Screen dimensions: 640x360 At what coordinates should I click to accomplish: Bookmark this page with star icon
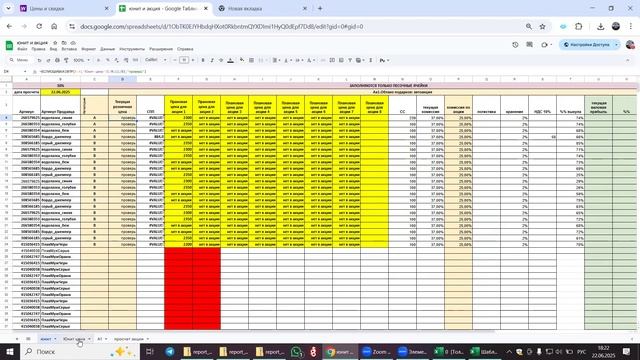tap(542, 27)
